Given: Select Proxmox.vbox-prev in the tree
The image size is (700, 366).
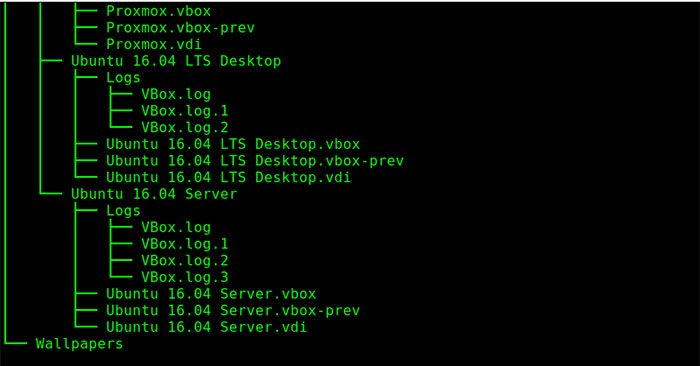Looking at the screenshot, I should [x=180, y=28].
